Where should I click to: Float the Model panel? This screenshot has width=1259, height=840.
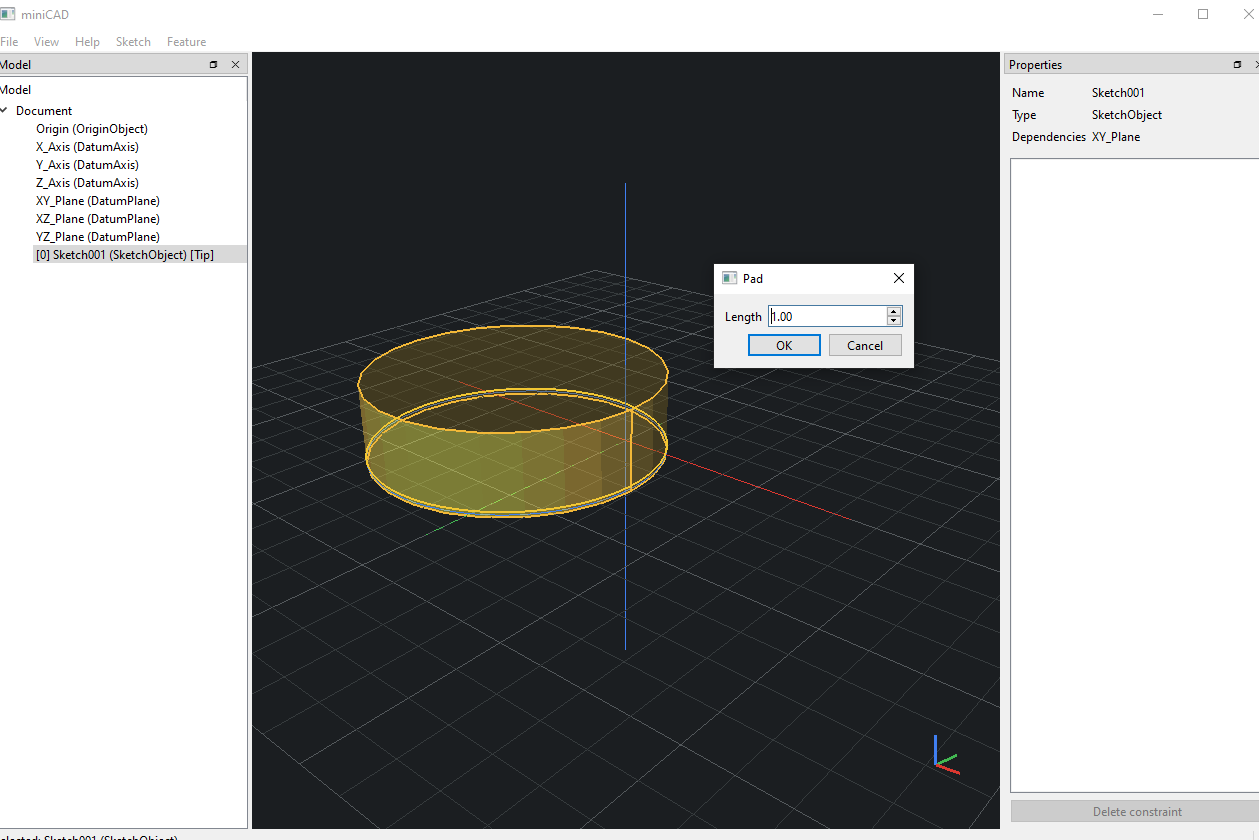pos(213,64)
